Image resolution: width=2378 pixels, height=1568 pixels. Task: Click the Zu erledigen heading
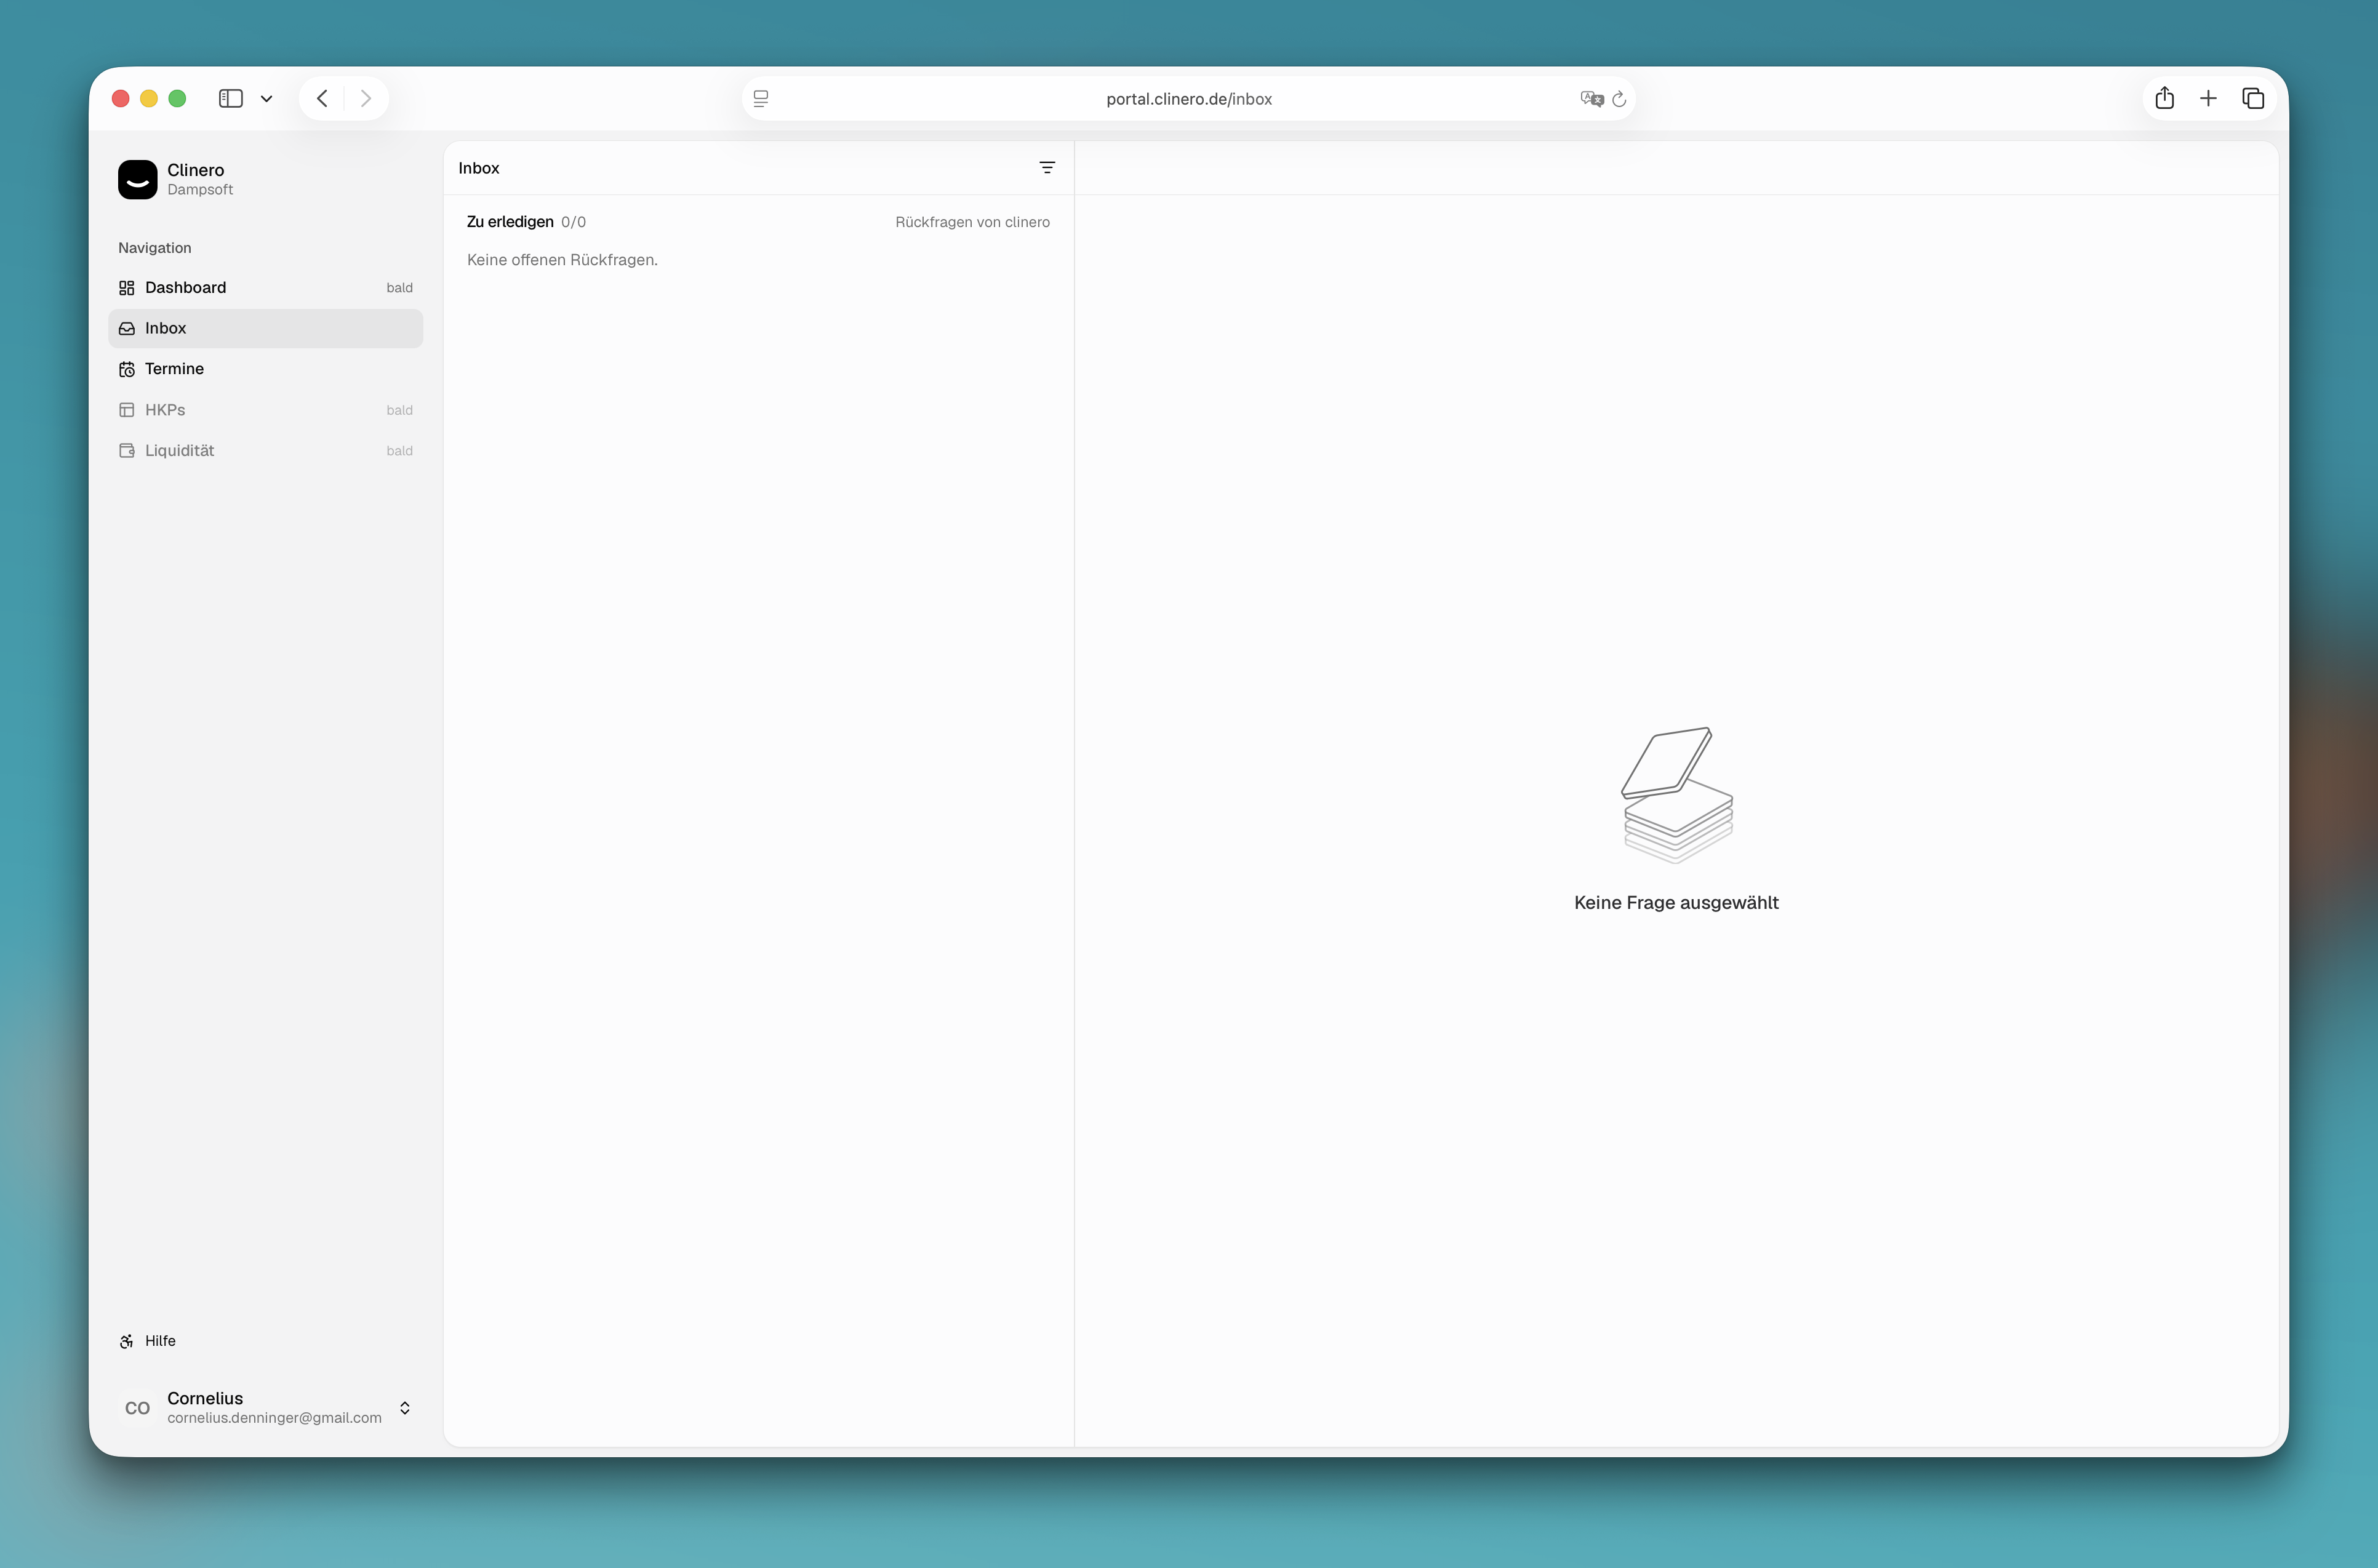[x=510, y=222]
